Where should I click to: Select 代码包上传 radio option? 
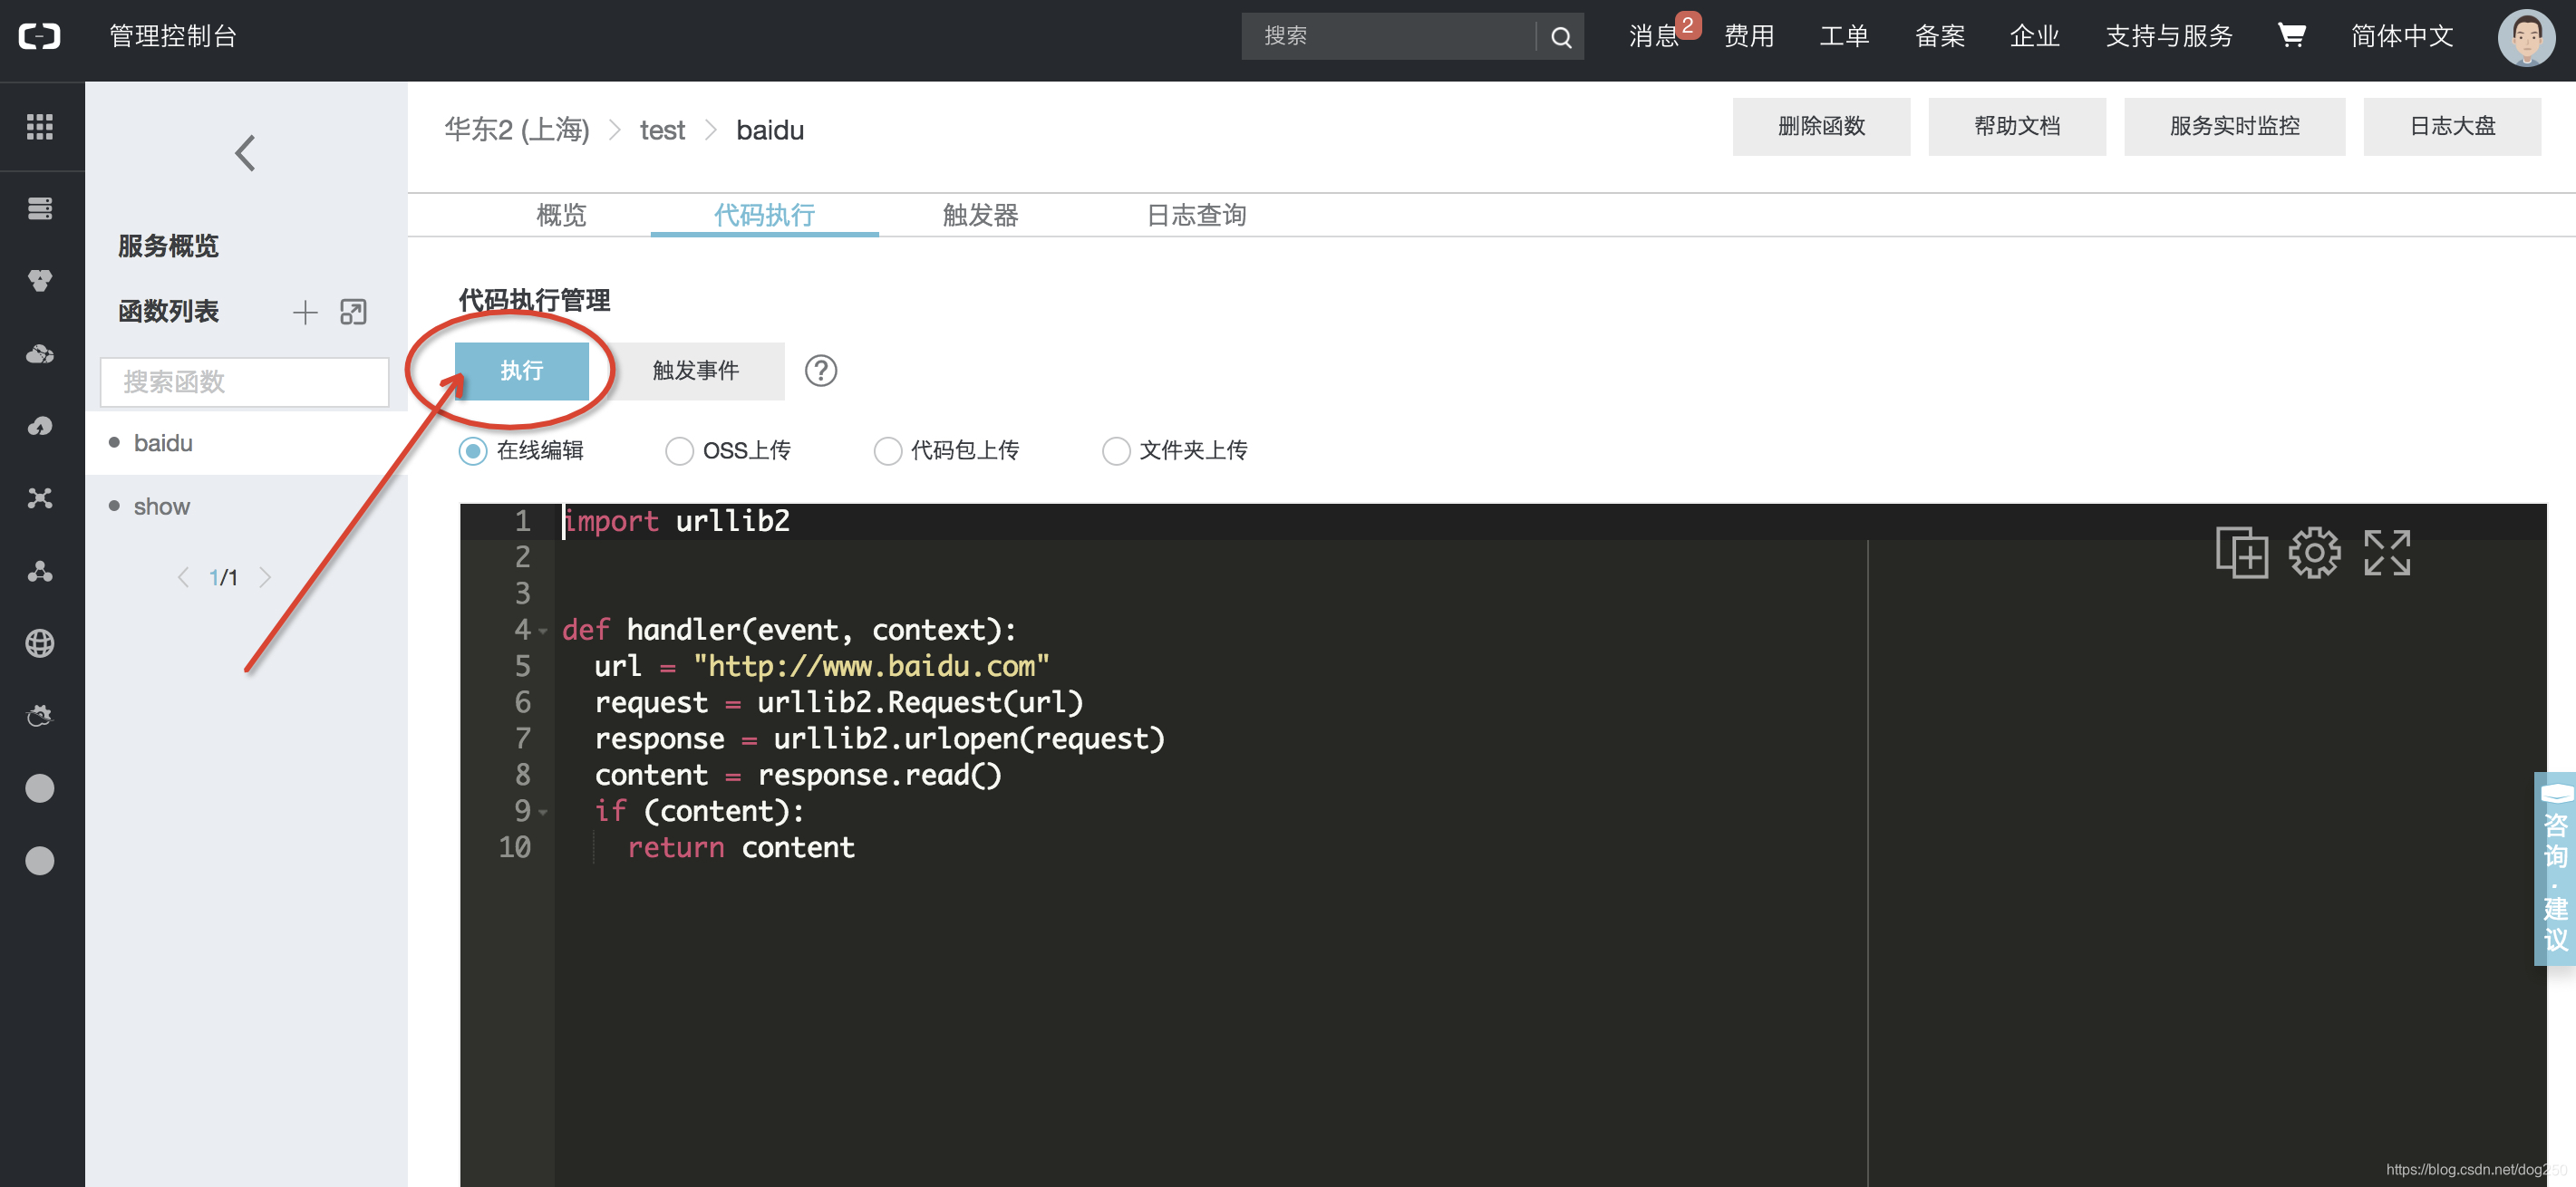click(x=888, y=451)
